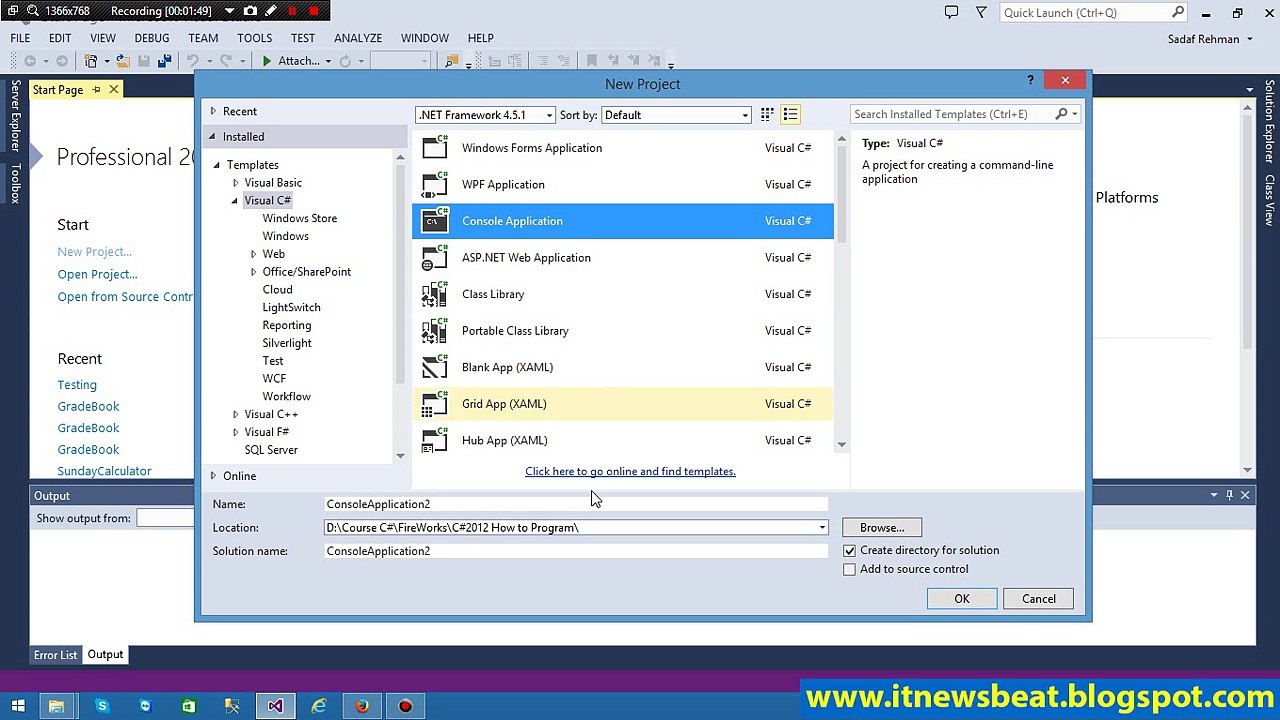Click the Find in Files toolbar icon
The image size is (1280, 720).
pyautogui.click(x=451, y=61)
